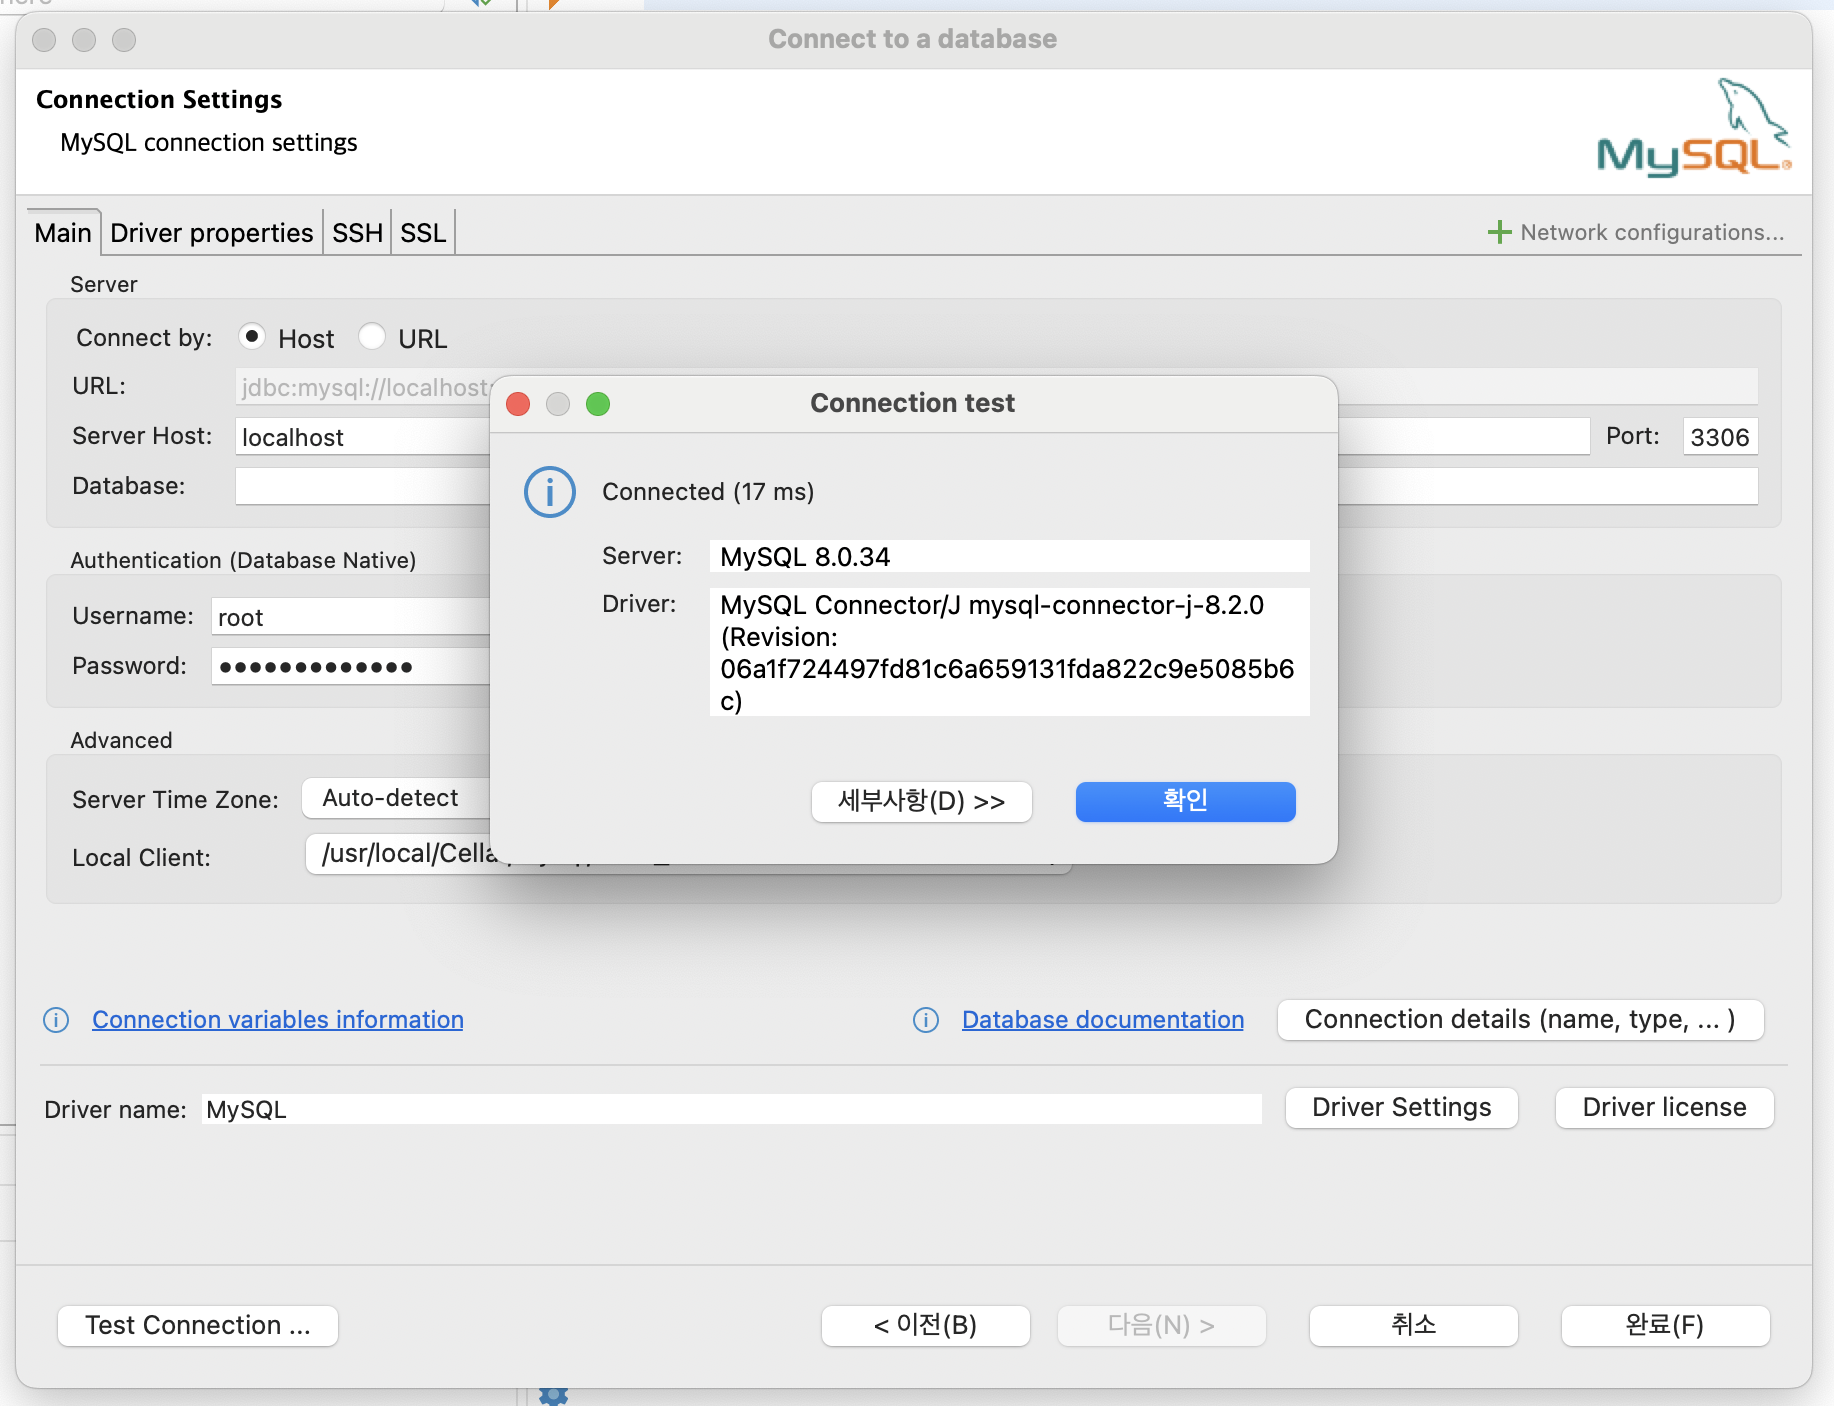Click the info icon beside Connection variables information
The height and width of the screenshot is (1406, 1834).
[x=56, y=1020]
